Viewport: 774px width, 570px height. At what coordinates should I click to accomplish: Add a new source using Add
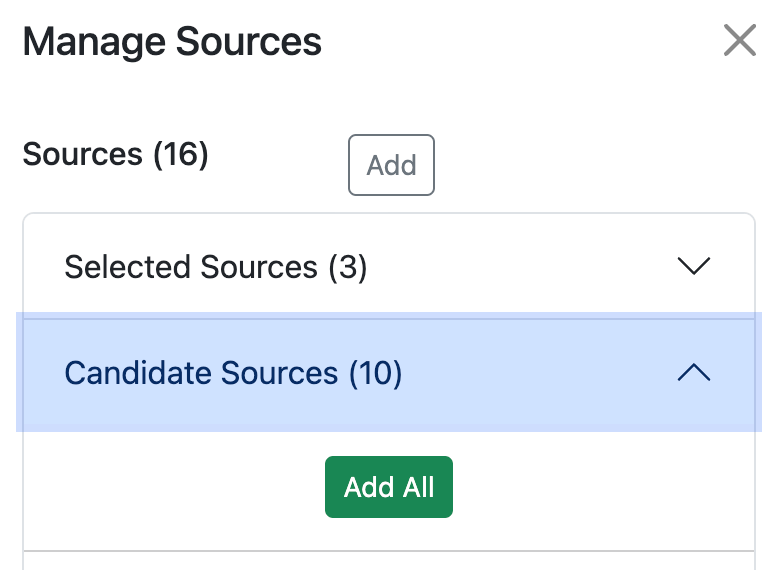click(391, 165)
